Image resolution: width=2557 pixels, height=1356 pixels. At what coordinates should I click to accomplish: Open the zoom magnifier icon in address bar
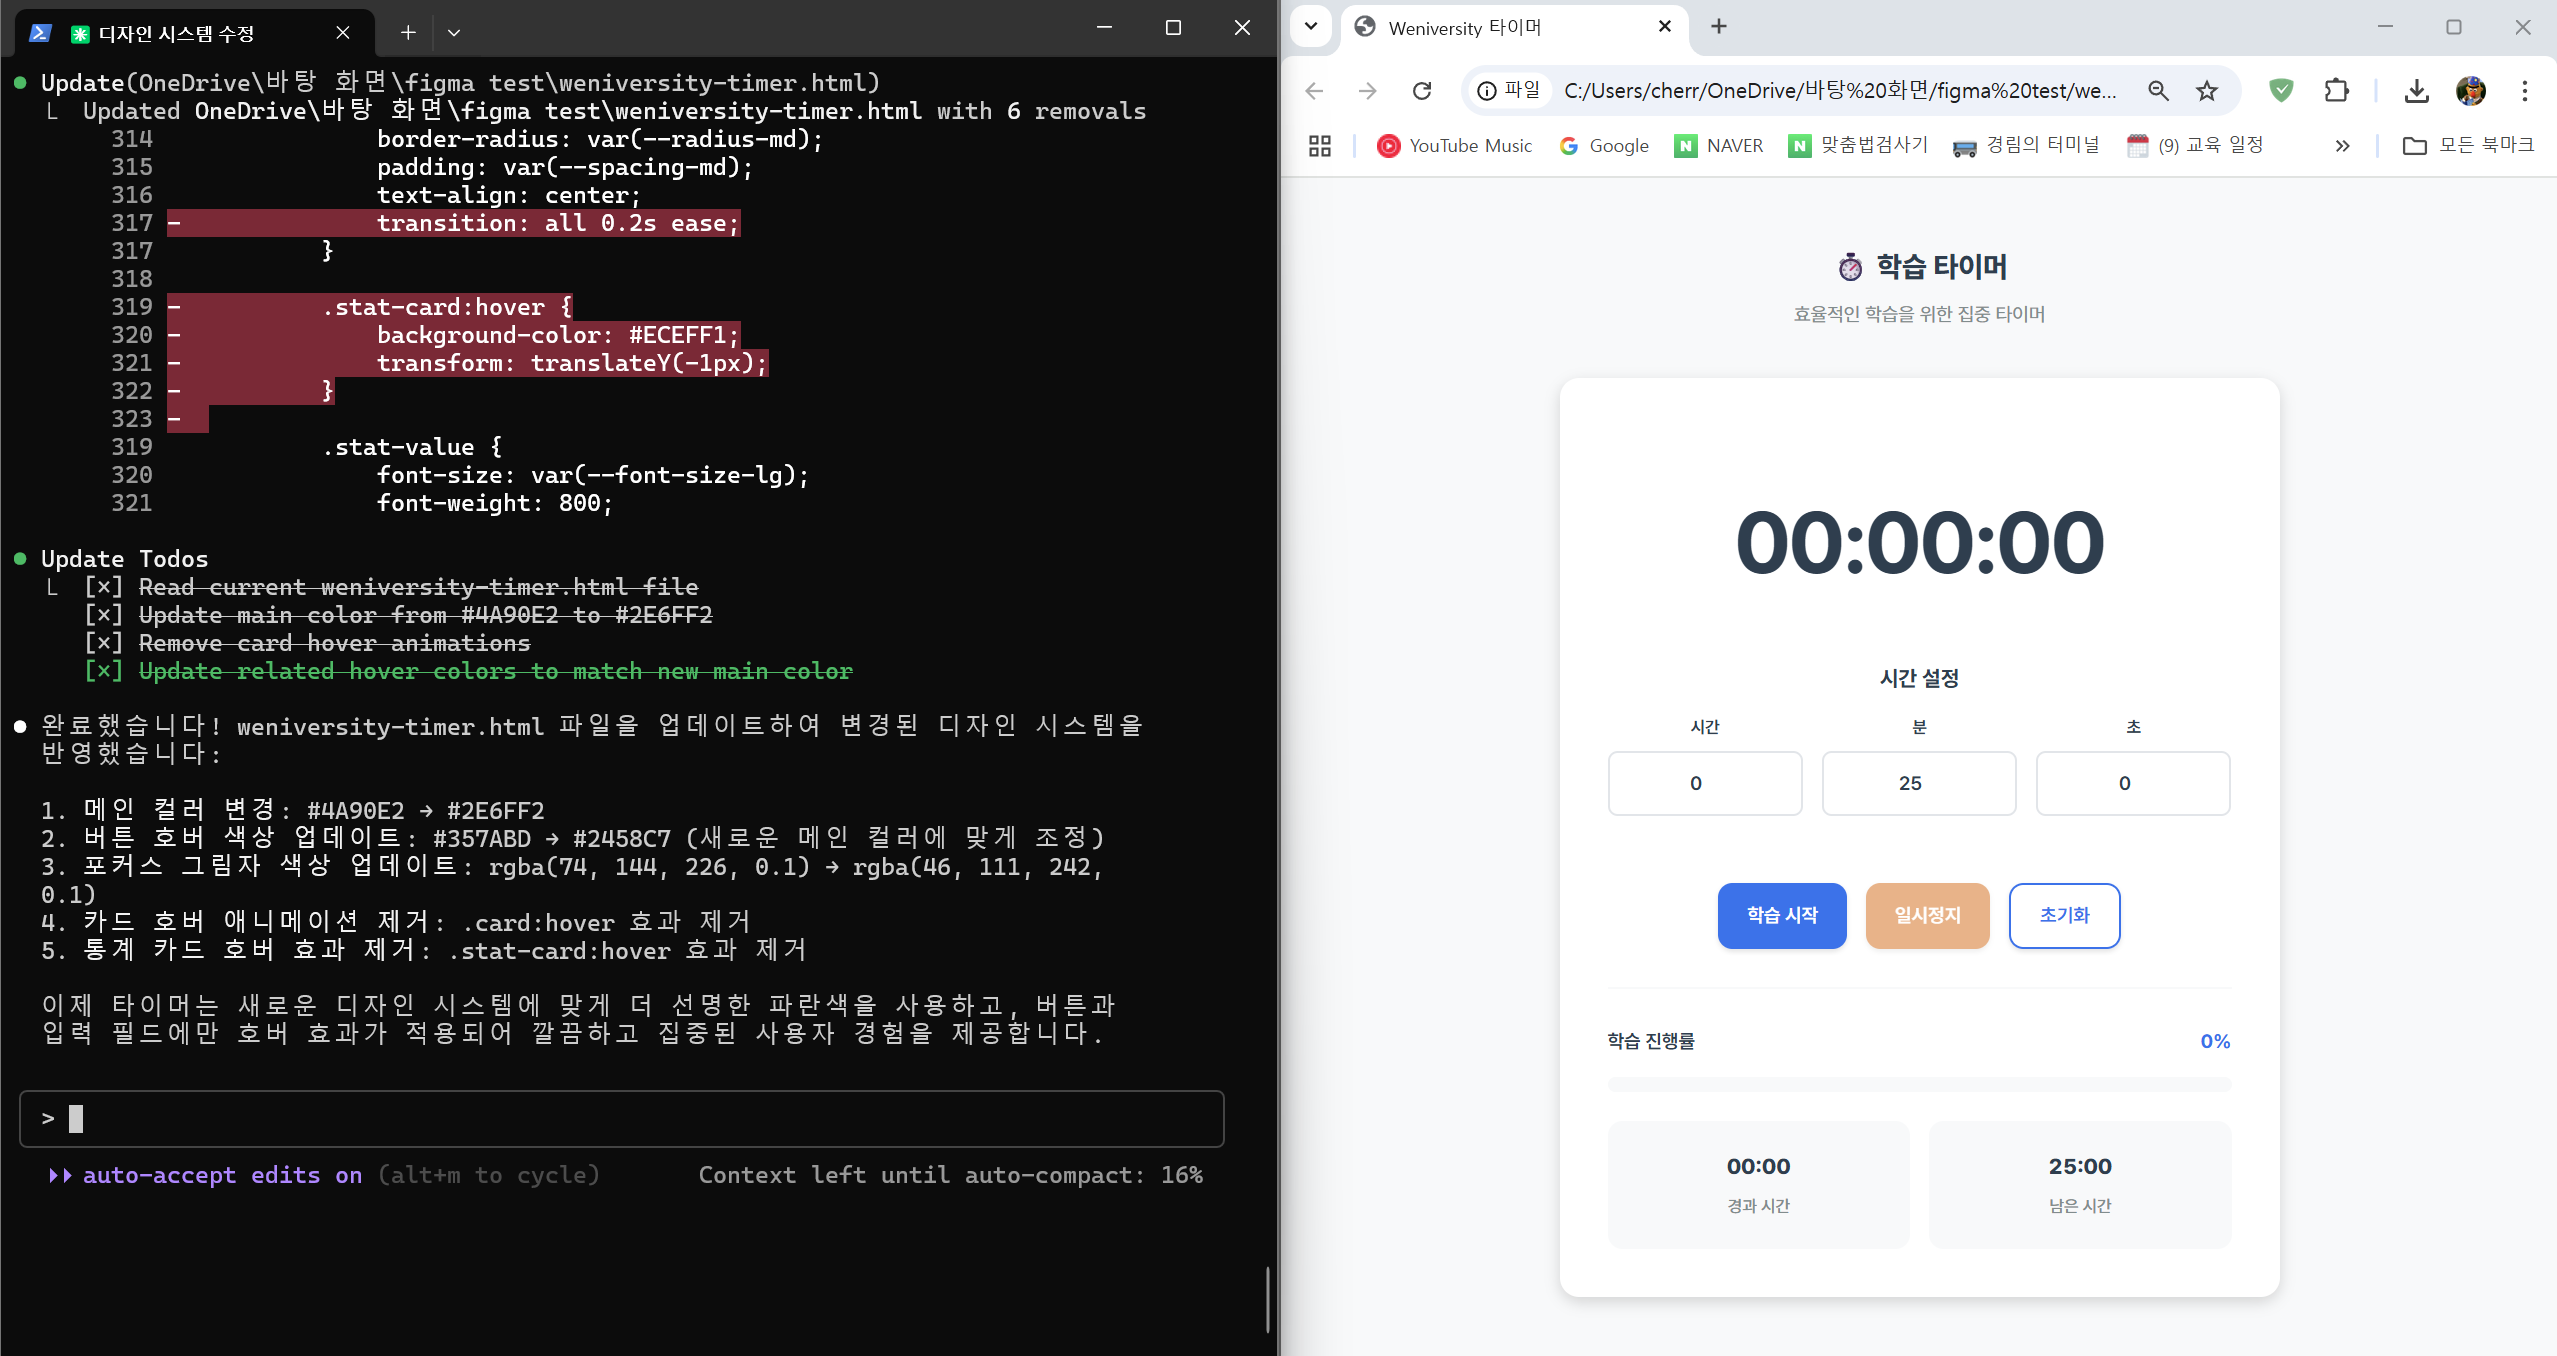point(2158,91)
